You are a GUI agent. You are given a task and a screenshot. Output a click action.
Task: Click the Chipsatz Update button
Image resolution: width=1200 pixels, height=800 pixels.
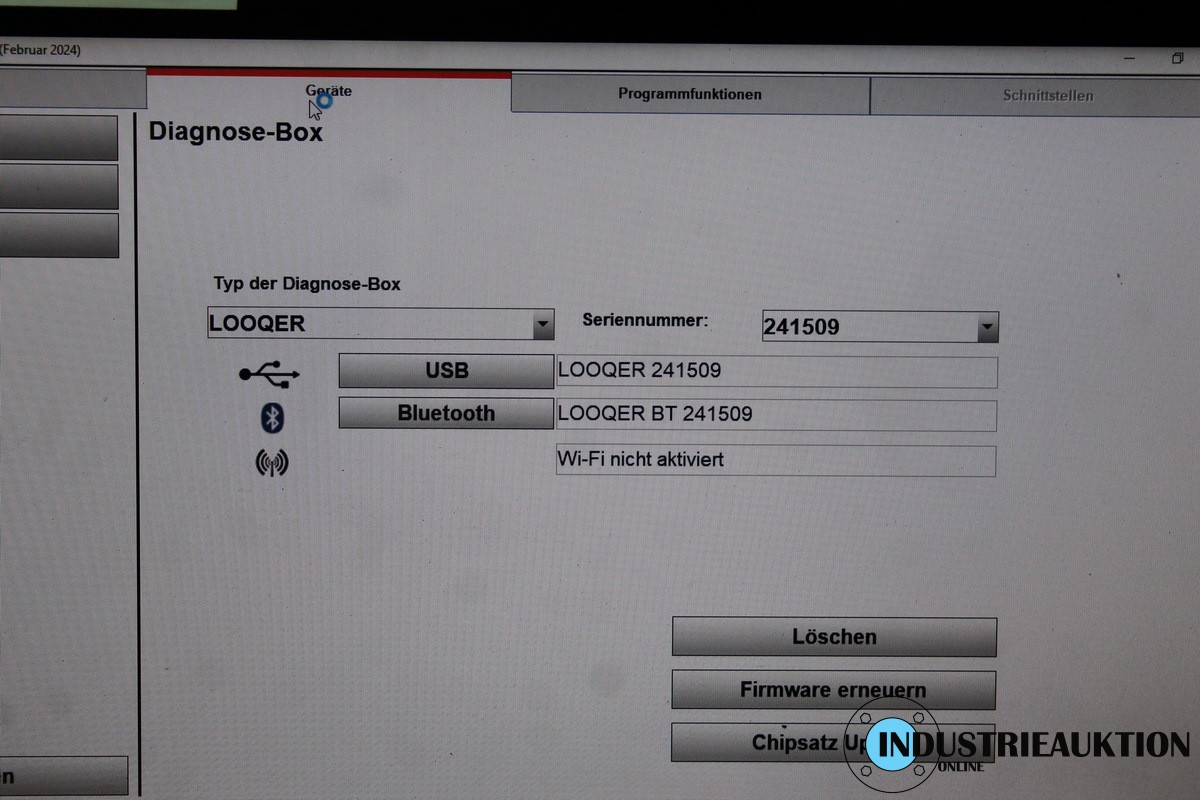point(833,743)
